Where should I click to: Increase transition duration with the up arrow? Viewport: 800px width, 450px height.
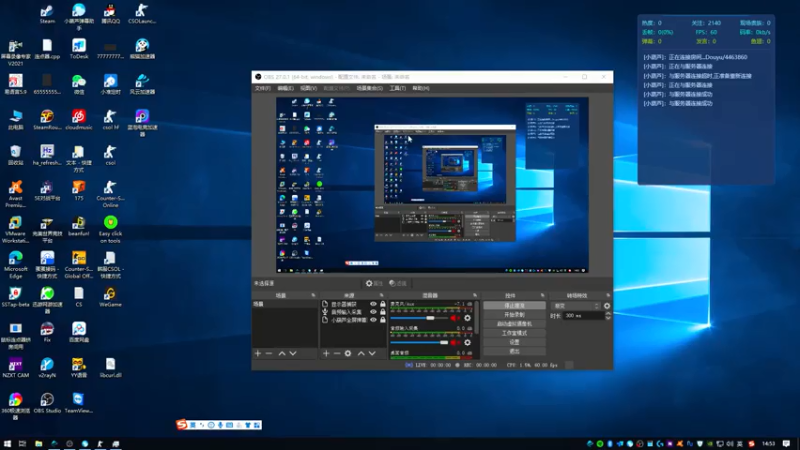pos(608,314)
